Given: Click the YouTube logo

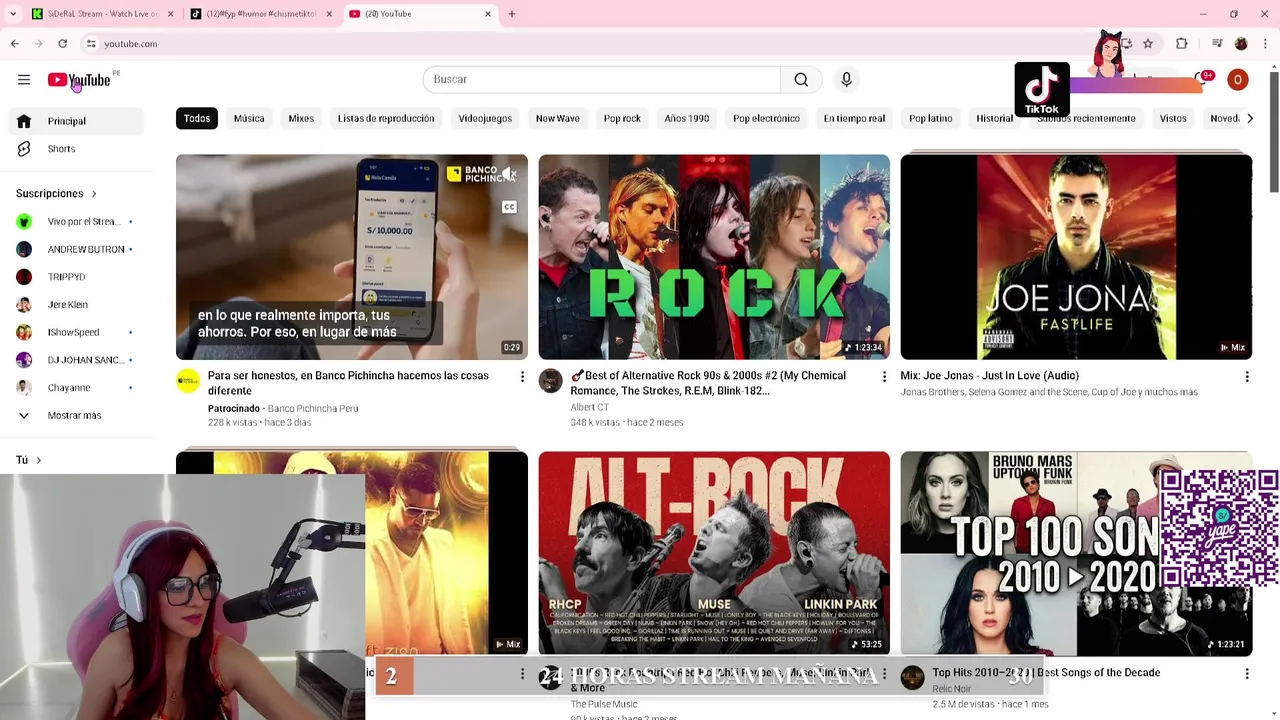Looking at the screenshot, I should click(79, 80).
